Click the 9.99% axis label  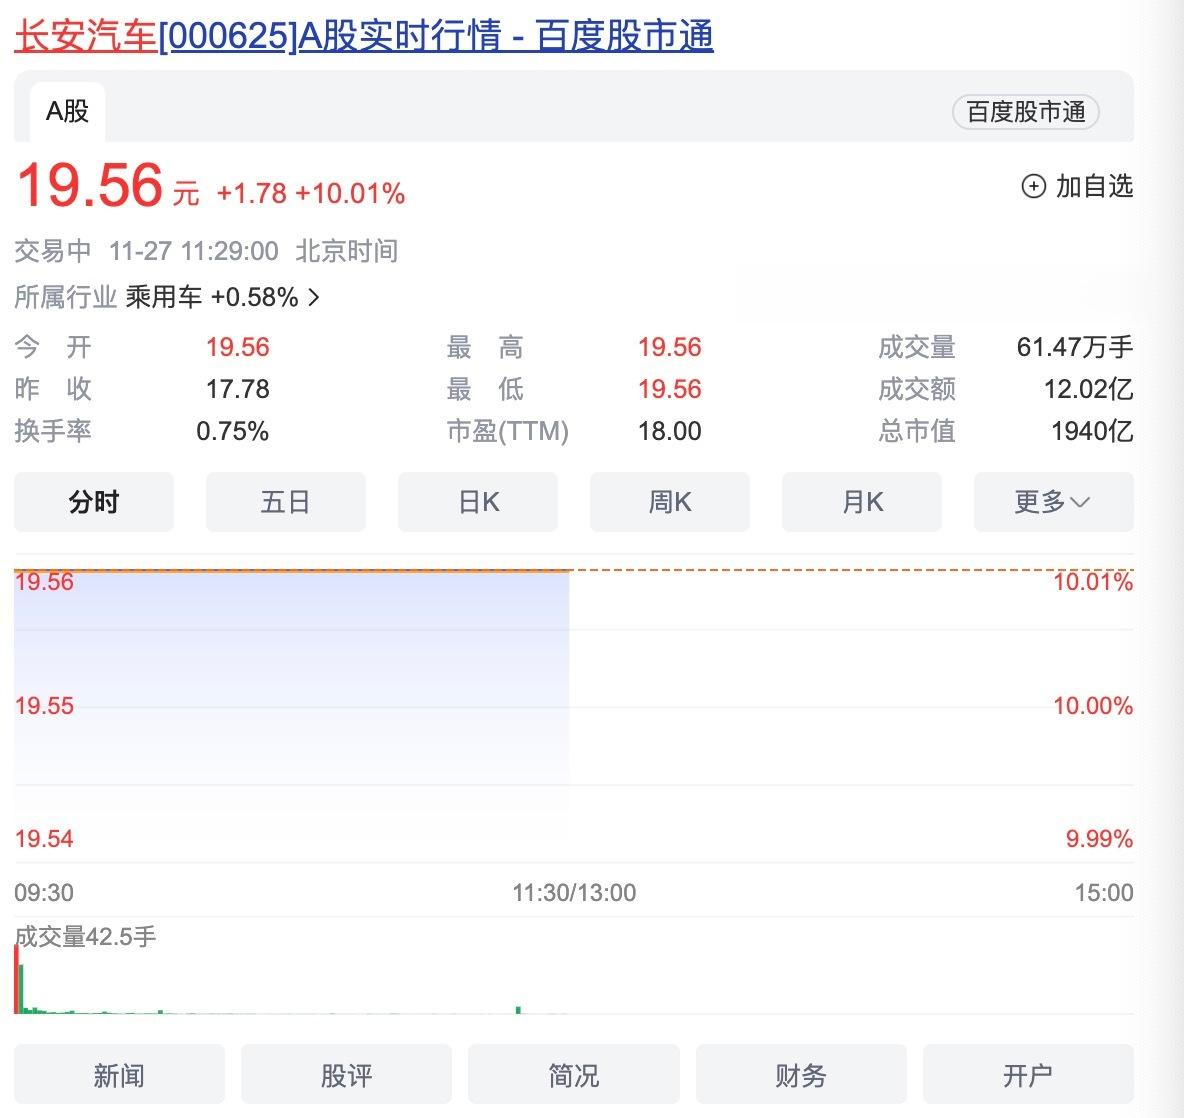point(1099,838)
